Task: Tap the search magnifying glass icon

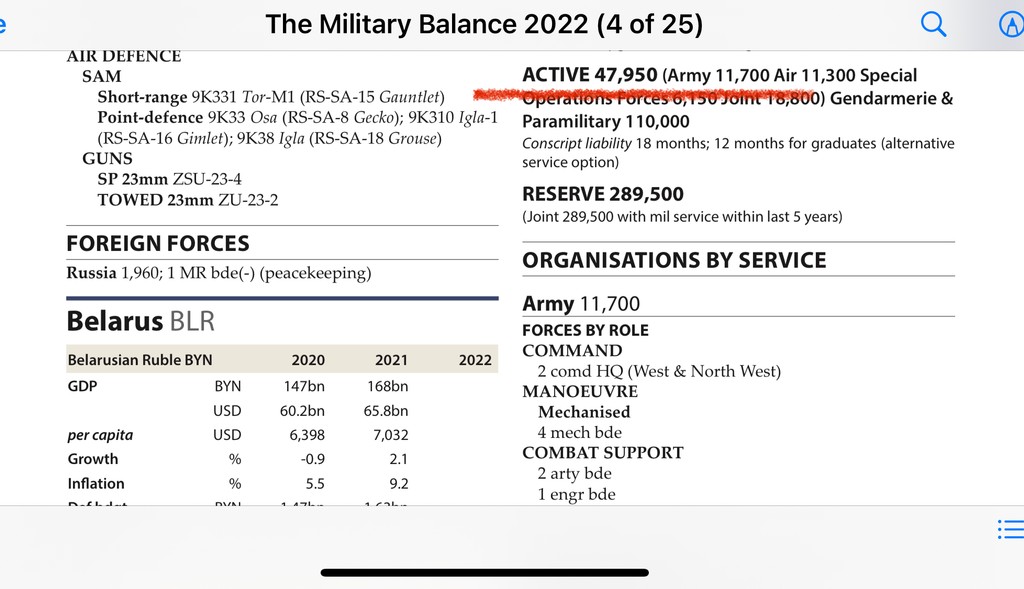Action: [x=933, y=25]
